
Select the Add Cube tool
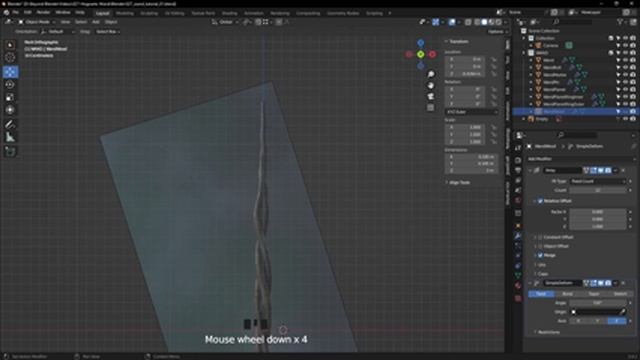pyautogui.click(x=10, y=151)
